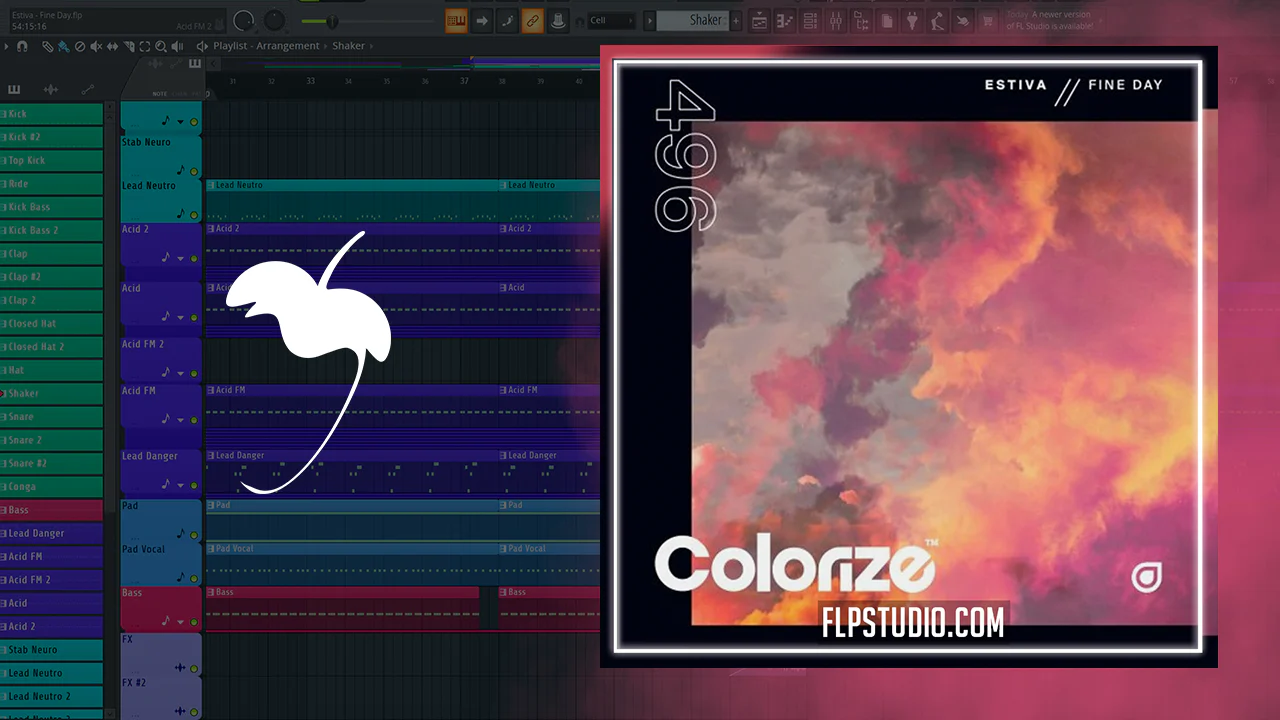
Task: Mute the Bass track LED
Action: pos(194,621)
